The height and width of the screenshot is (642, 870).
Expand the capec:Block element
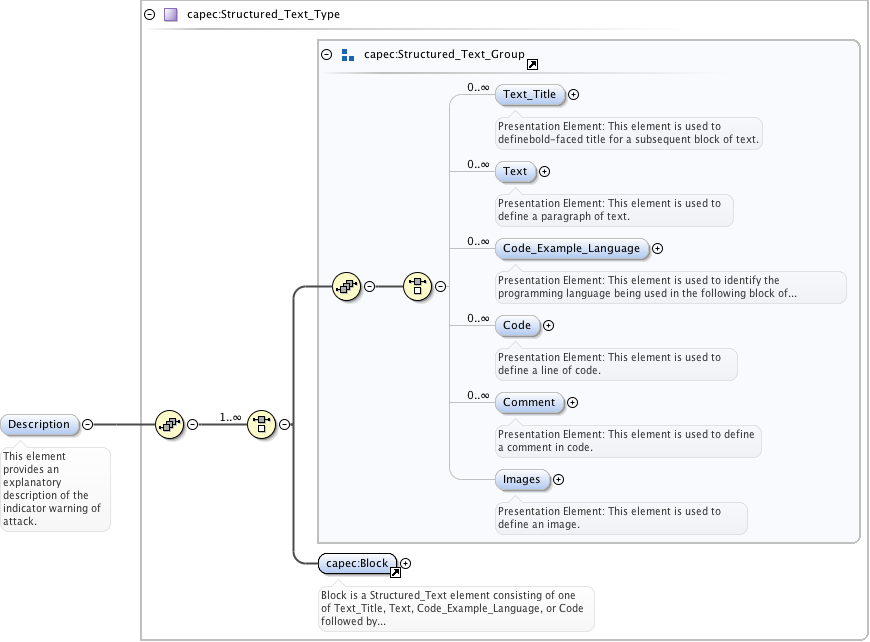[405, 564]
